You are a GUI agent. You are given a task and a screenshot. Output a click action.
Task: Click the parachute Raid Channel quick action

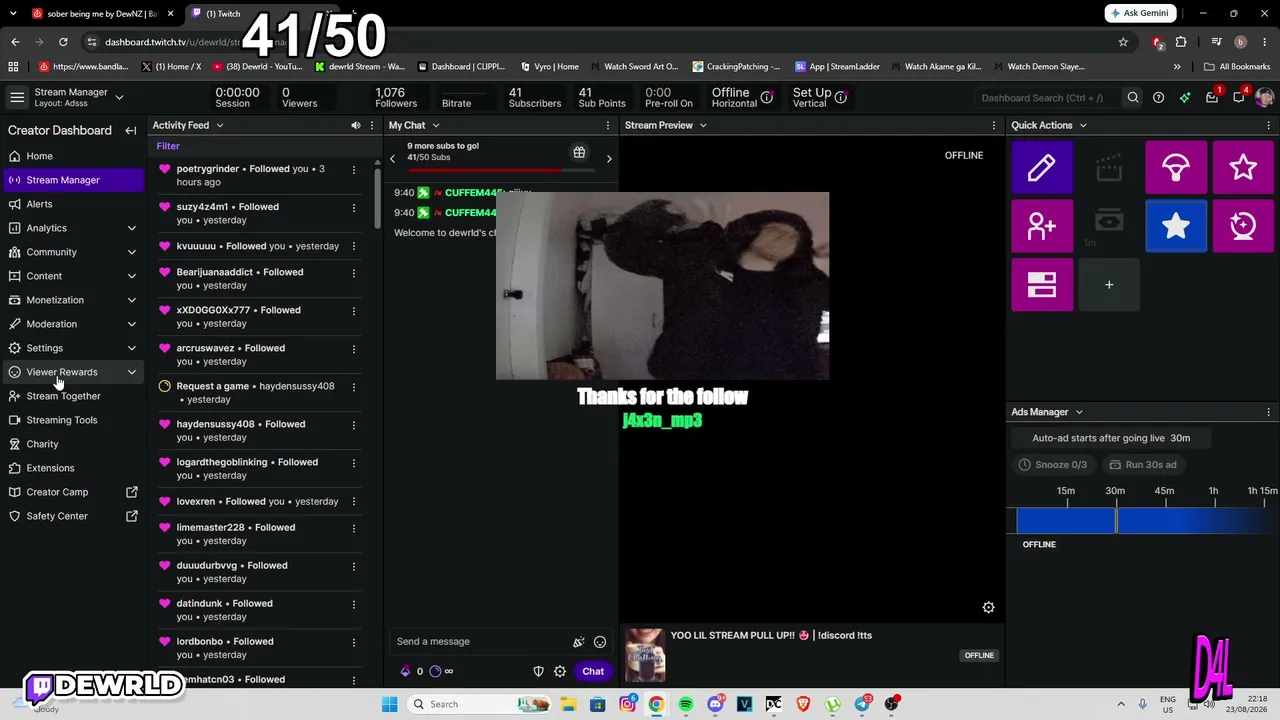[1176, 168]
